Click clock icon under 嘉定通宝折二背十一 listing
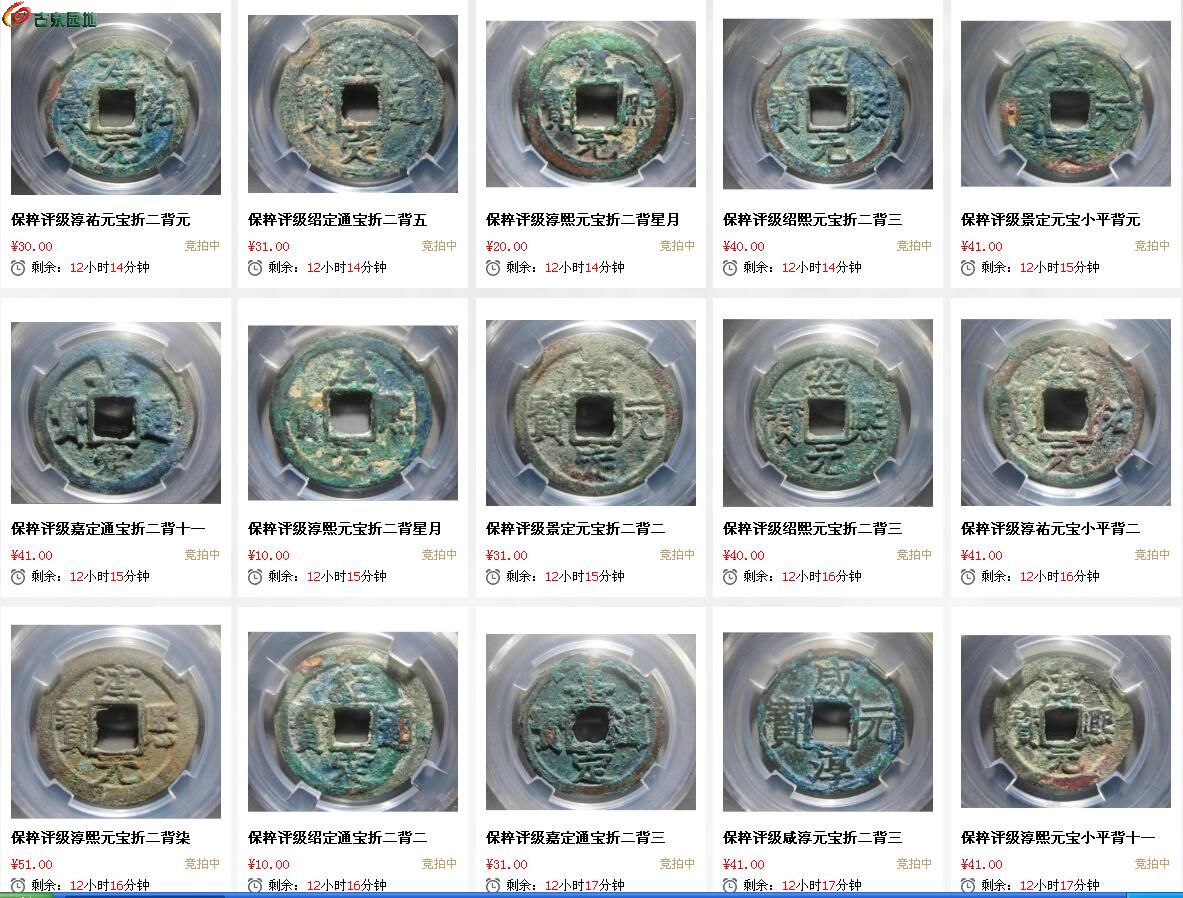This screenshot has height=898, width=1183. click(x=18, y=577)
